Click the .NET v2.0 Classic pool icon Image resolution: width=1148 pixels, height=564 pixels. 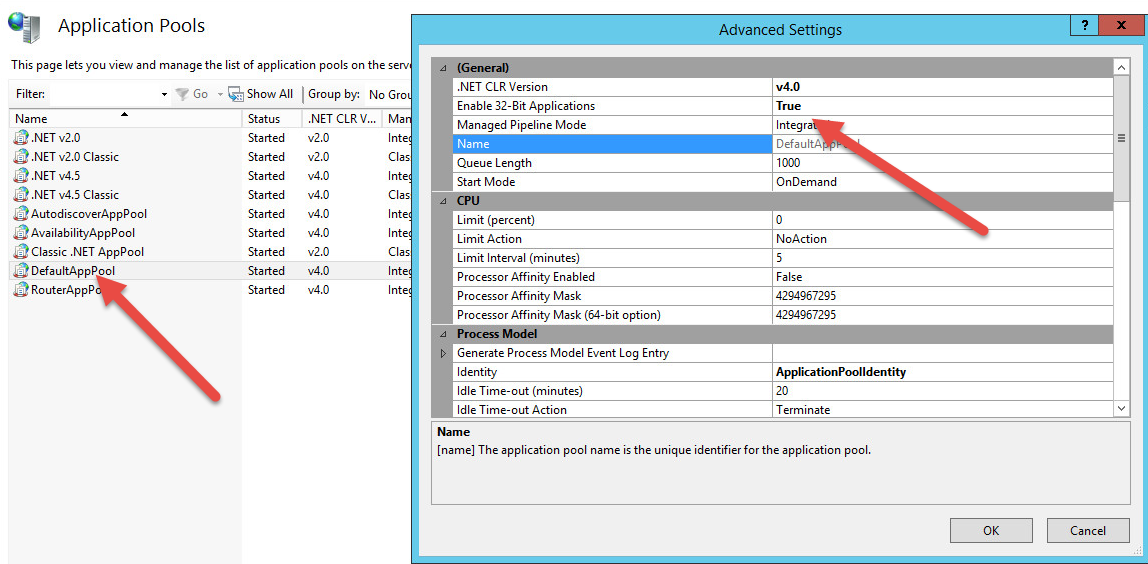[x=21, y=157]
